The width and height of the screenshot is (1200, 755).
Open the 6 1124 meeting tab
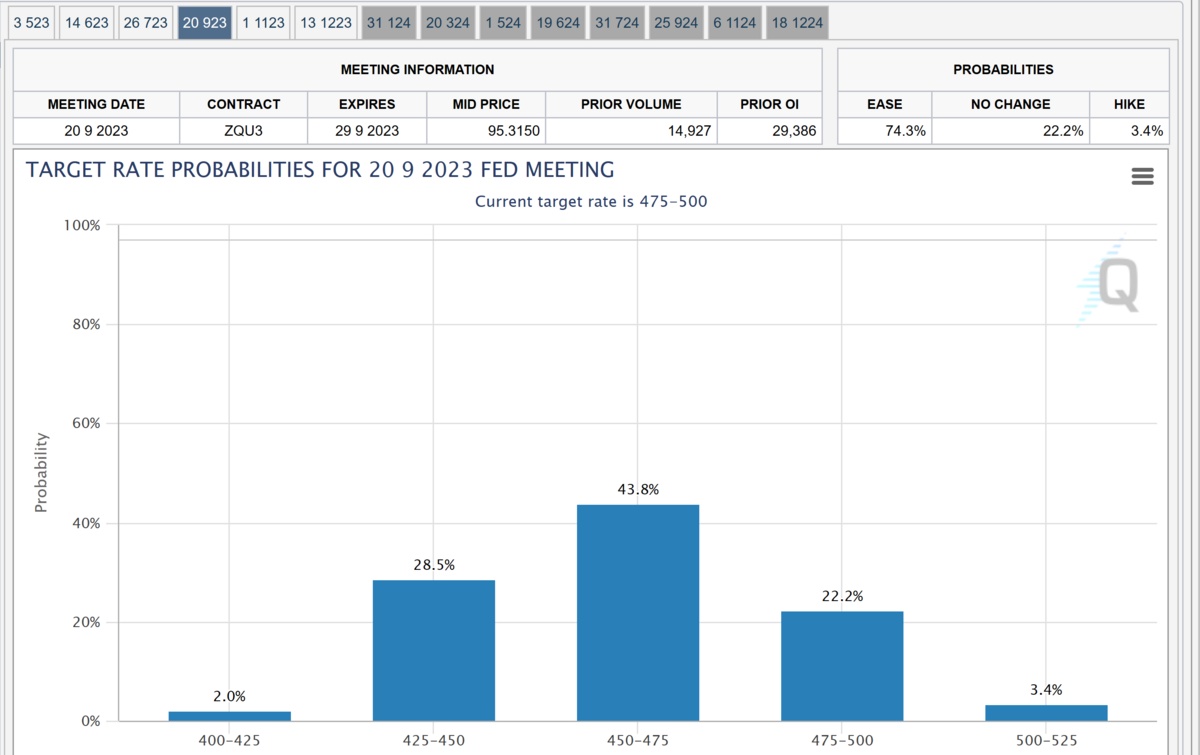[735, 22]
